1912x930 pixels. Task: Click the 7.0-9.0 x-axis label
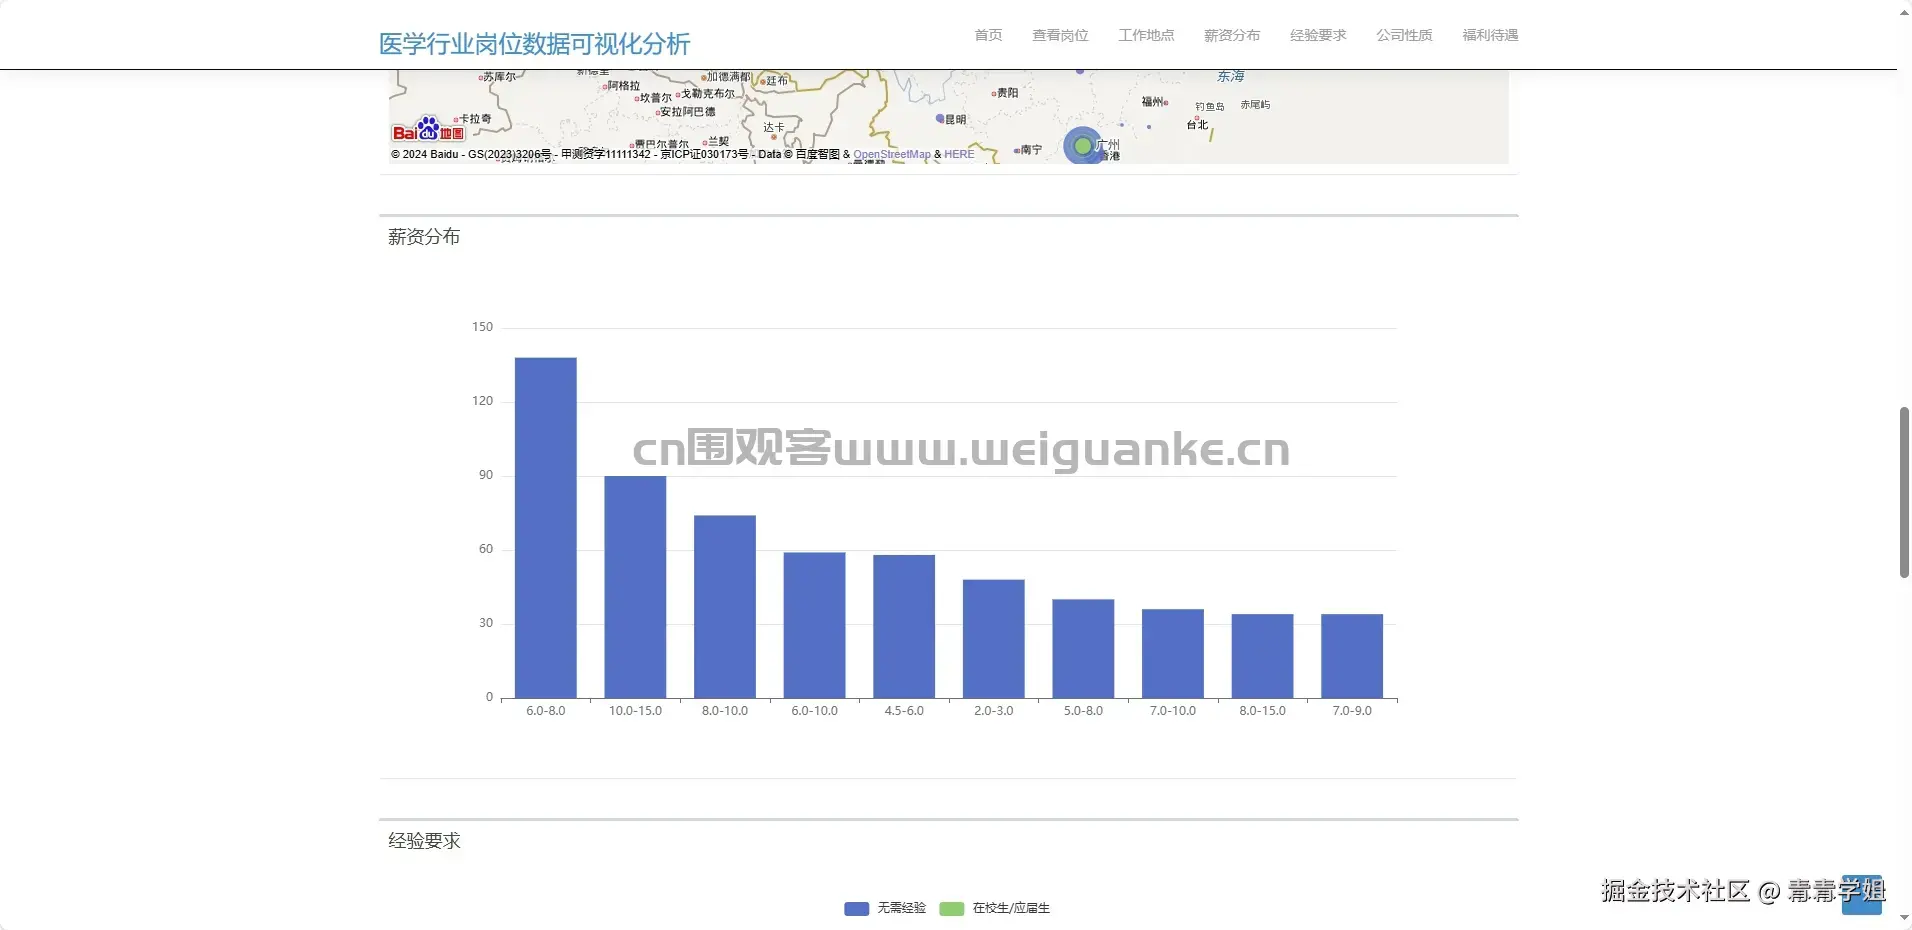pos(1352,711)
